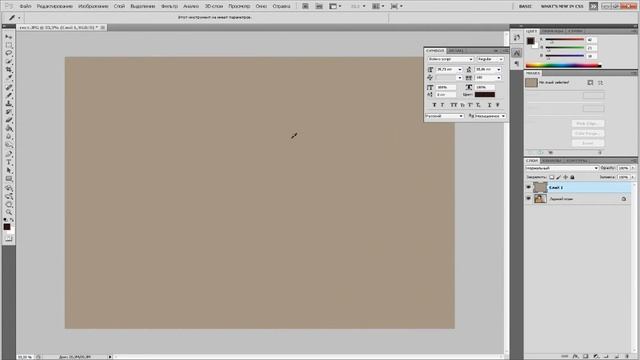The height and width of the screenshot is (360, 640).
Task: Select the Zoom tool in toolbox
Action: [9, 212]
